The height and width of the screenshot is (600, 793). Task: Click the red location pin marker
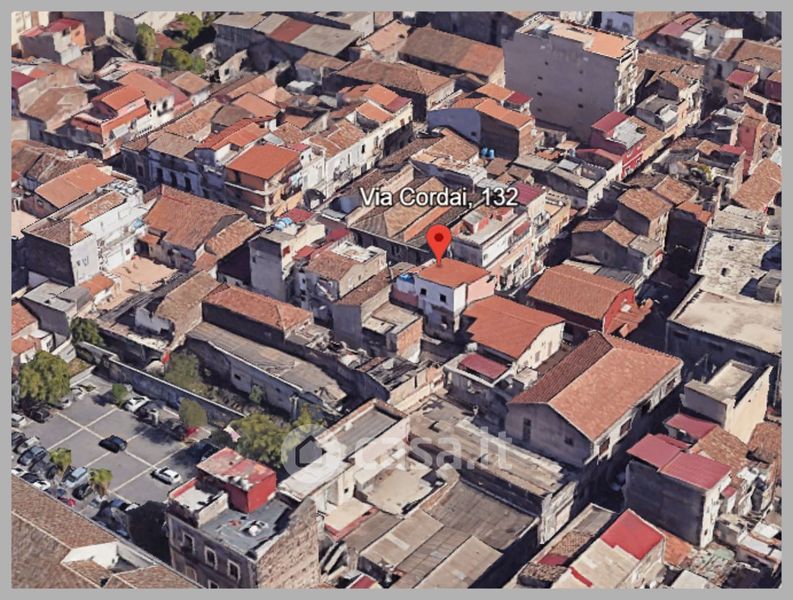coord(439,241)
